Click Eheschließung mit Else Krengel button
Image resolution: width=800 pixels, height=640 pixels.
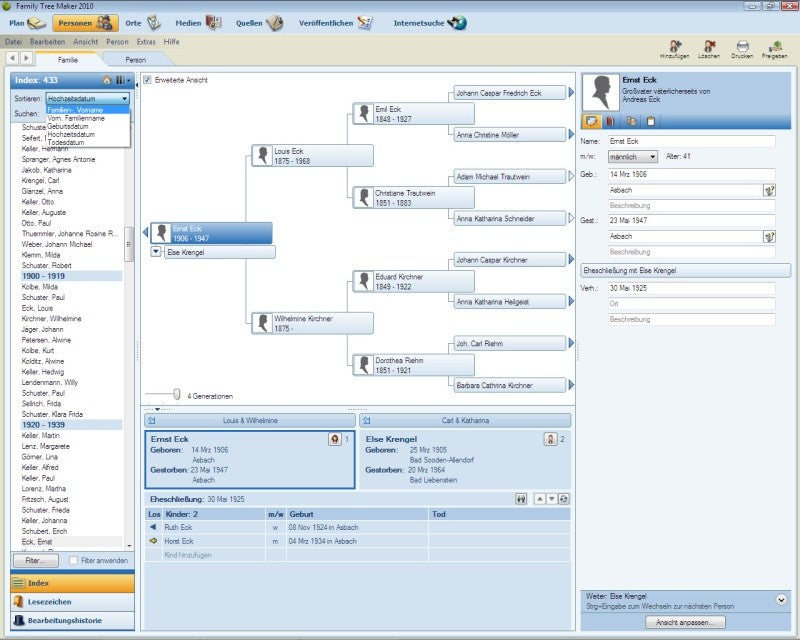[686, 270]
